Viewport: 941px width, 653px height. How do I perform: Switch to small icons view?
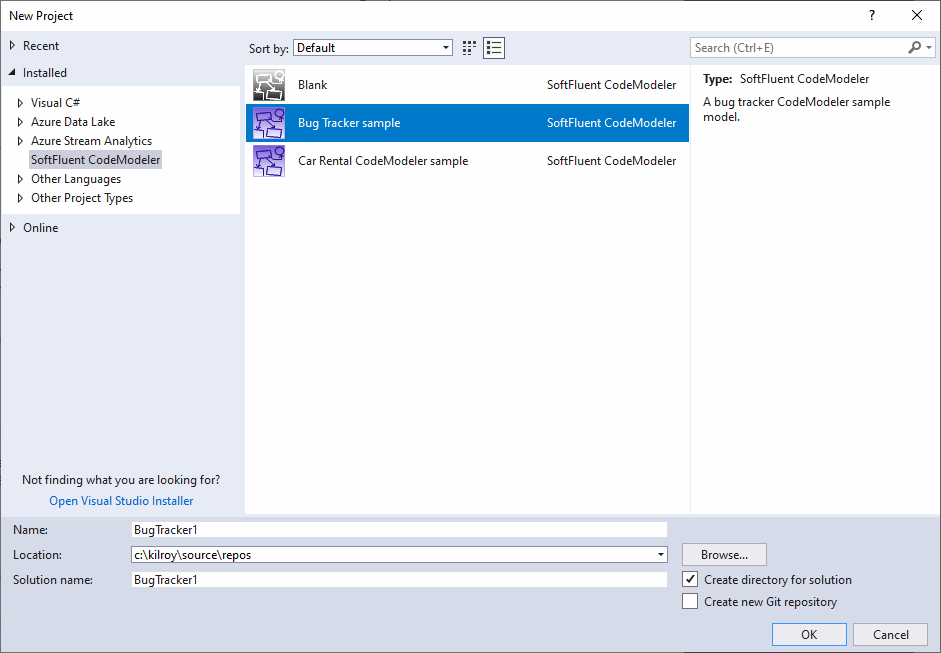point(470,48)
